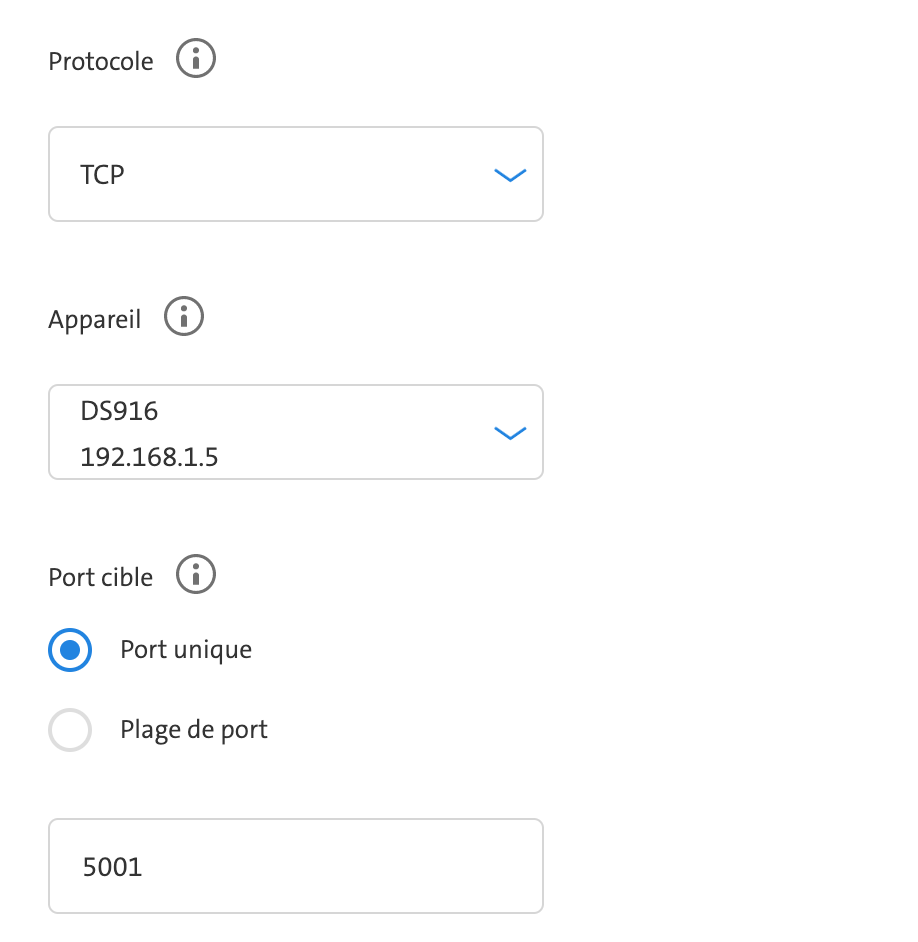Screen dimensions: 918x942
Task: Select the Port unique radio button
Action: [x=70, y=649]
